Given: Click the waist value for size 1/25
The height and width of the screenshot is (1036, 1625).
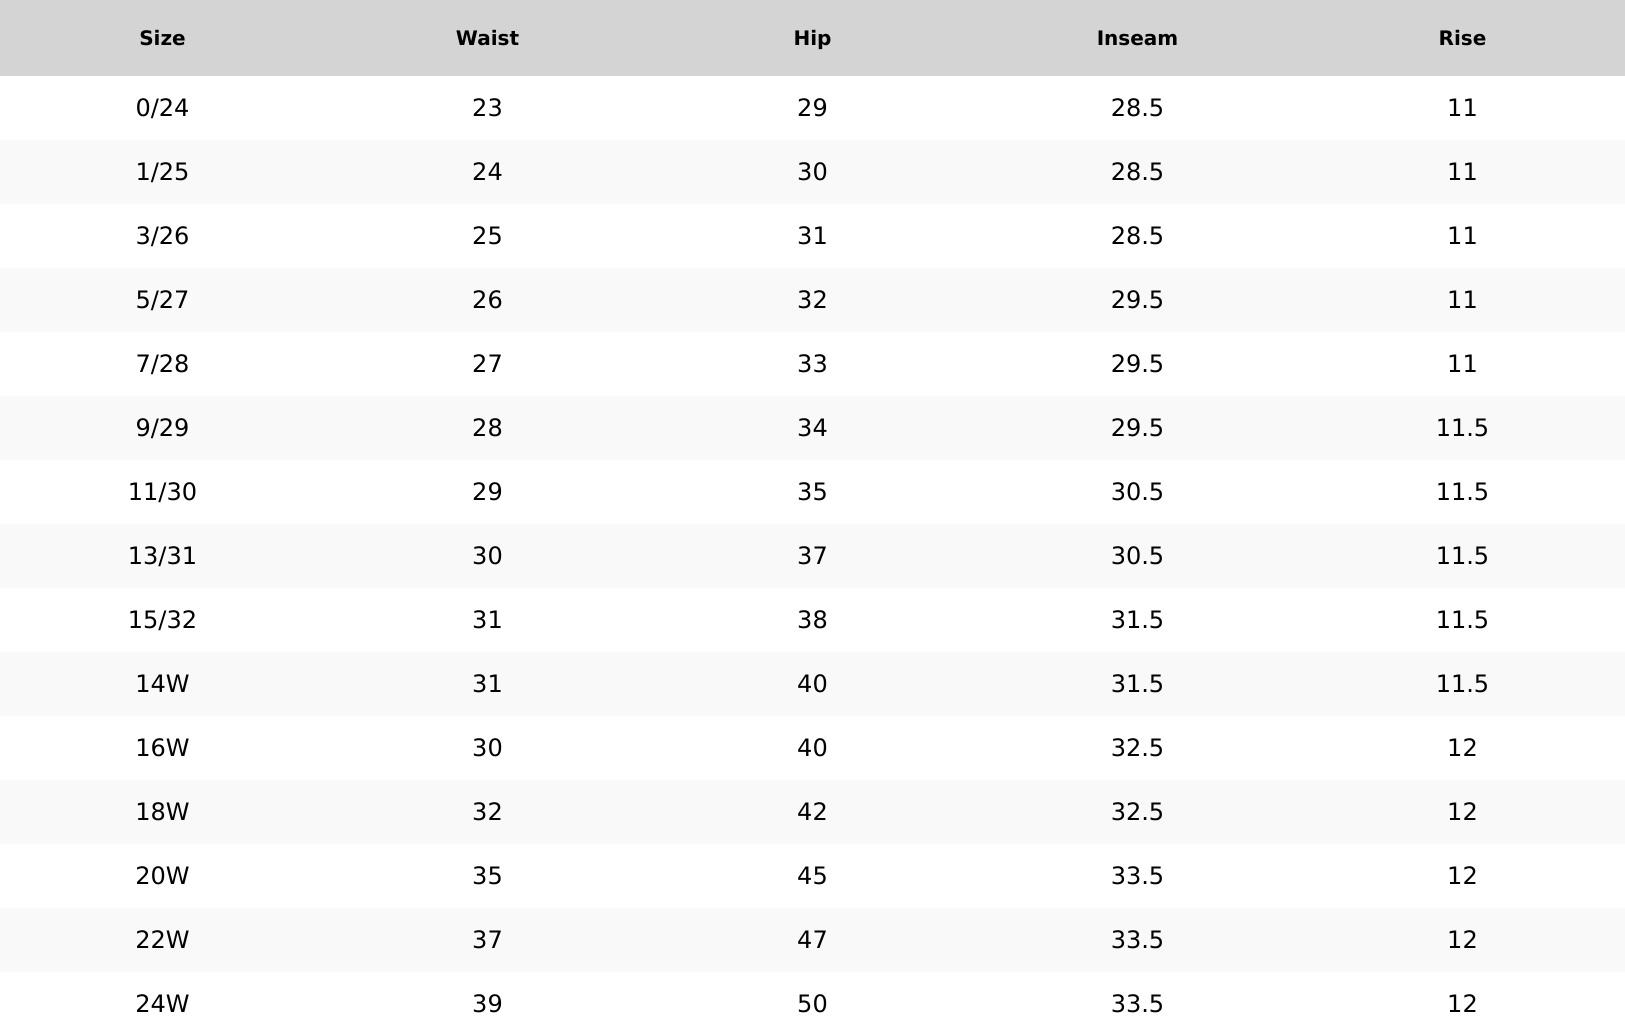Looking at the screenshot, I should click(x=487, y=172).
